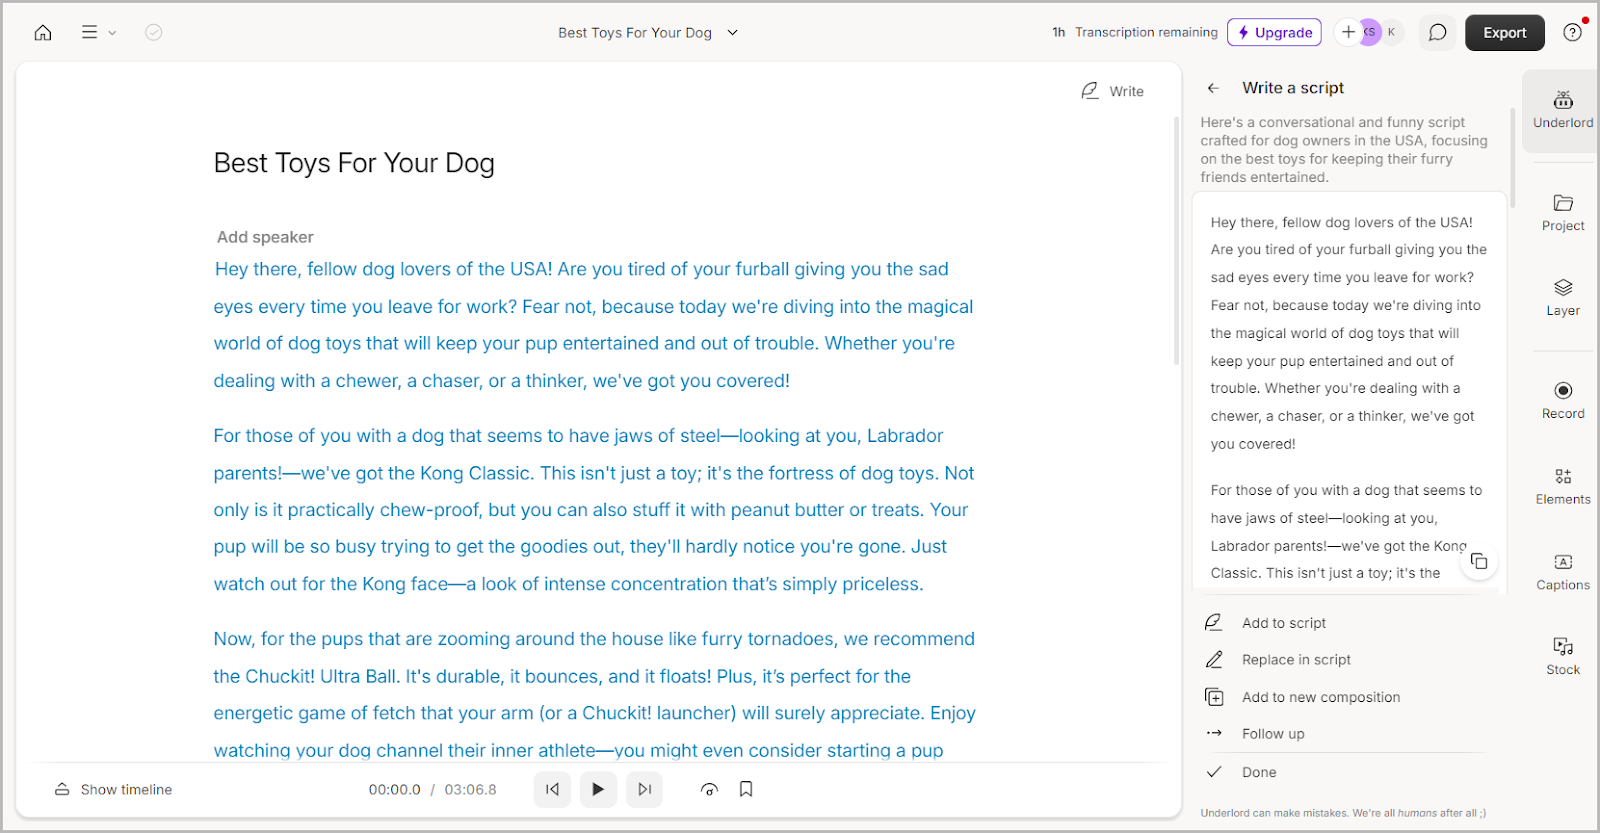Add a collaborator with plus icon

1348,32
